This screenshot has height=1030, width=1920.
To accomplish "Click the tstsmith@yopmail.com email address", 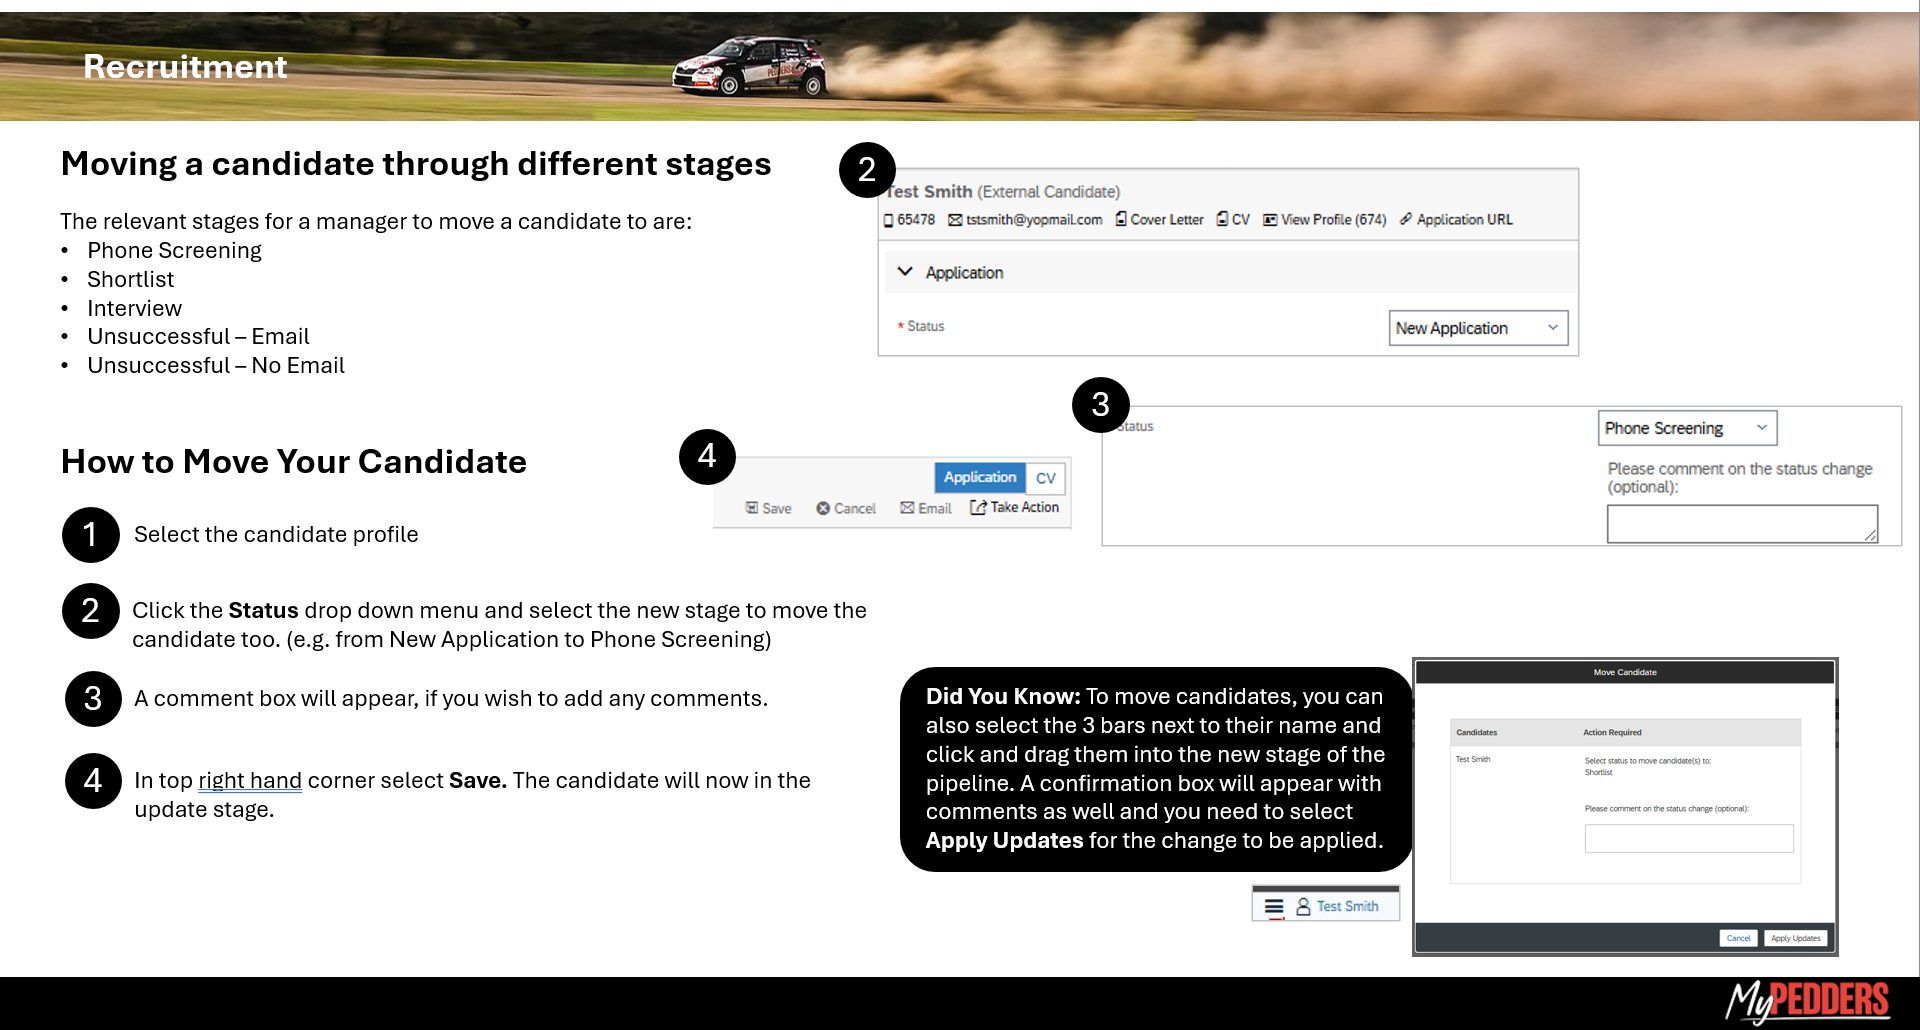I will [1033, 219].
